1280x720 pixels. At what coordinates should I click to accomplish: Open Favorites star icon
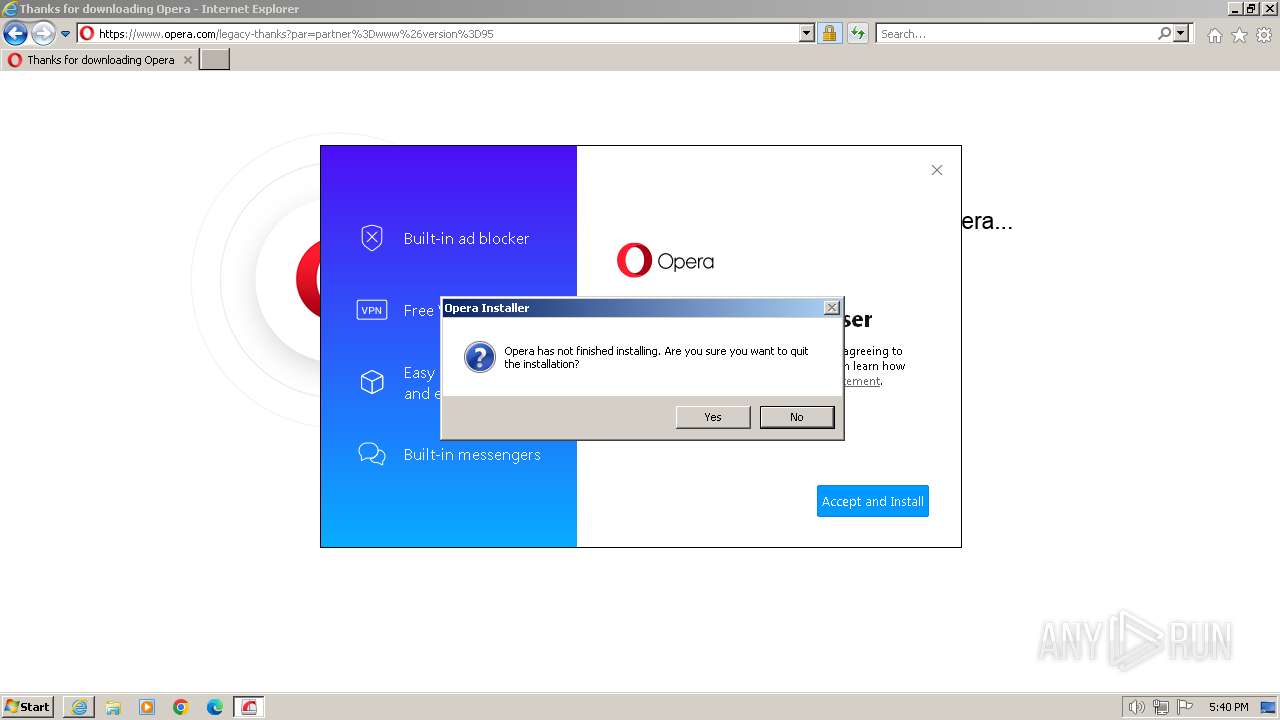point(1239,35)
